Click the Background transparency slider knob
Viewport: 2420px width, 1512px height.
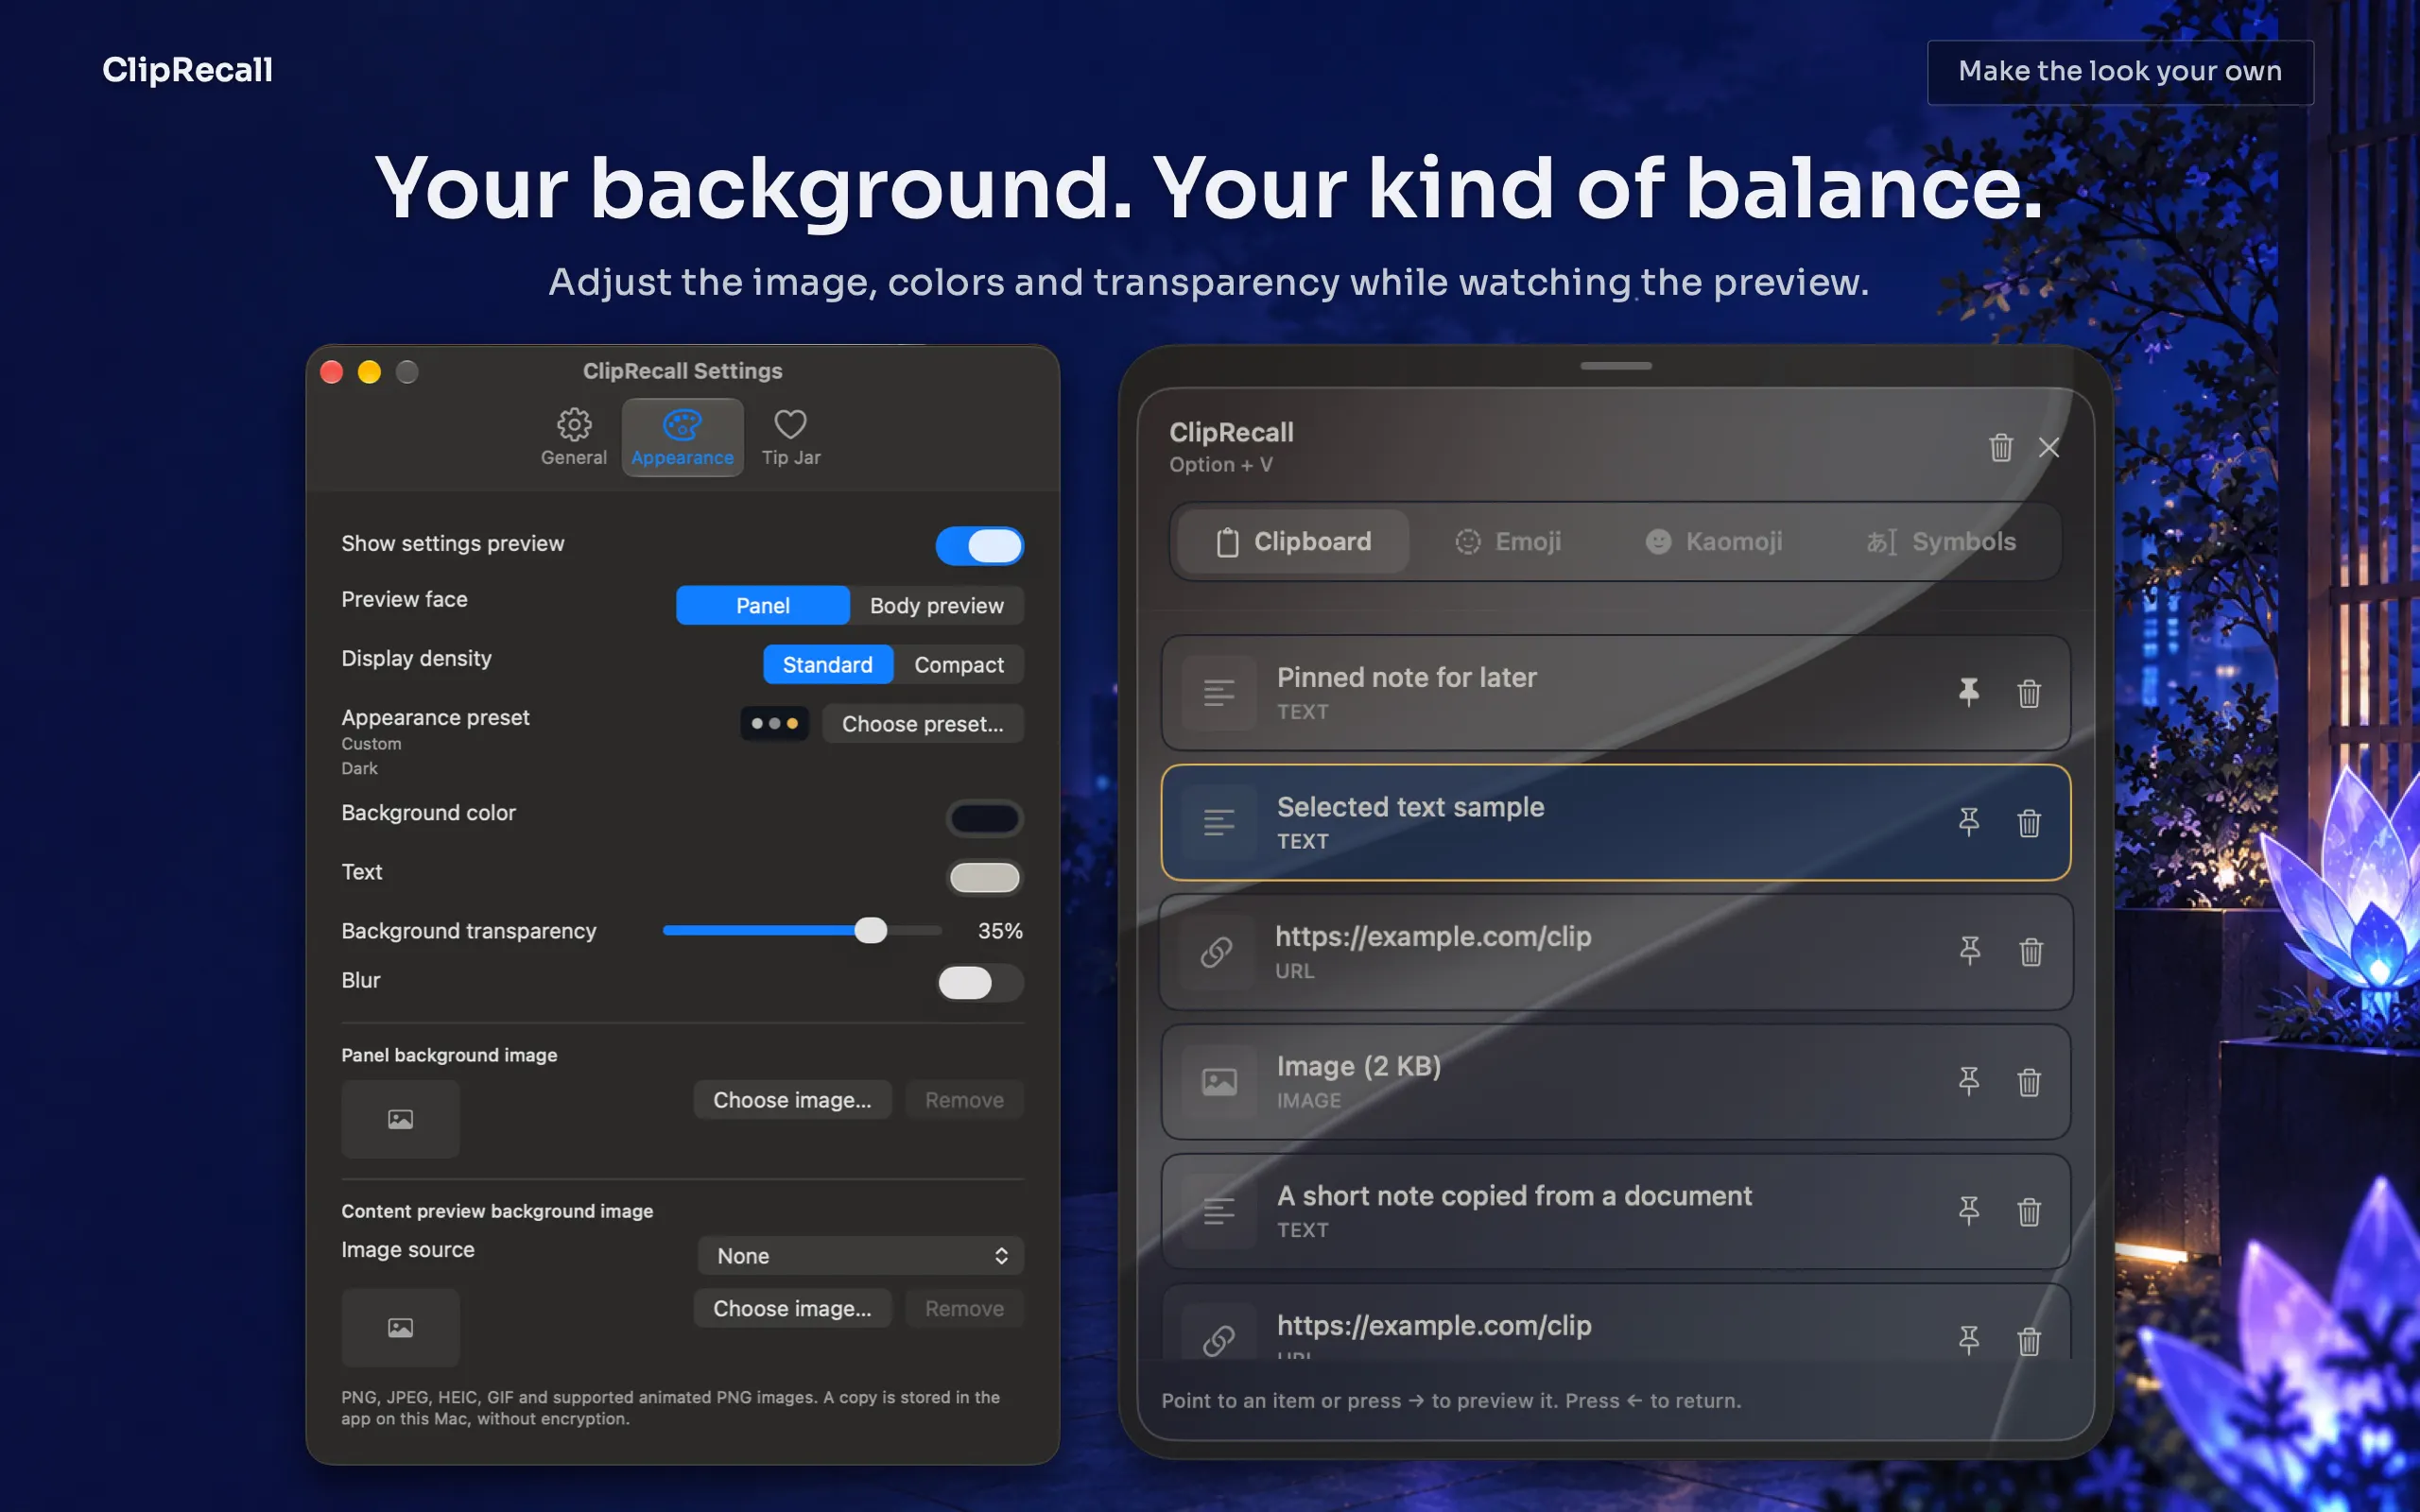tap(870, 930)
